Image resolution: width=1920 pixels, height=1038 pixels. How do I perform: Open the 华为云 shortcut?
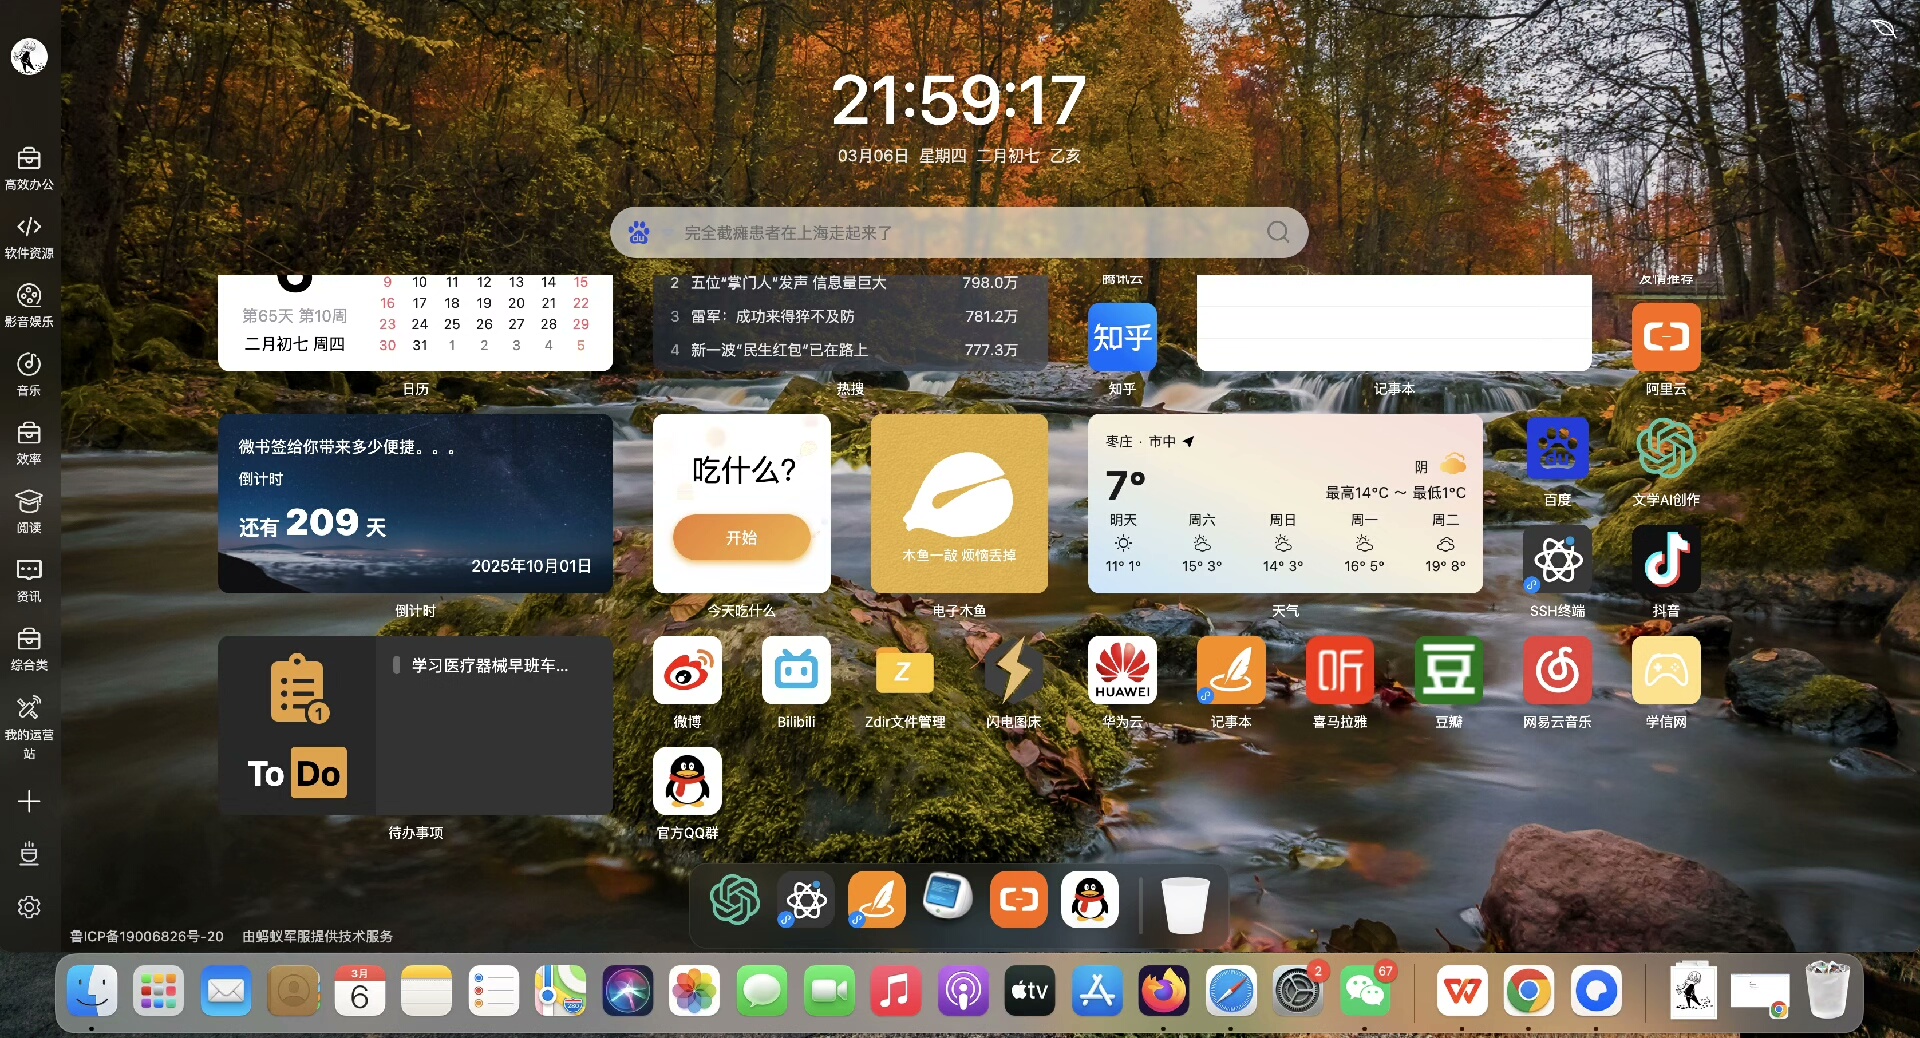coord(1122,670)
